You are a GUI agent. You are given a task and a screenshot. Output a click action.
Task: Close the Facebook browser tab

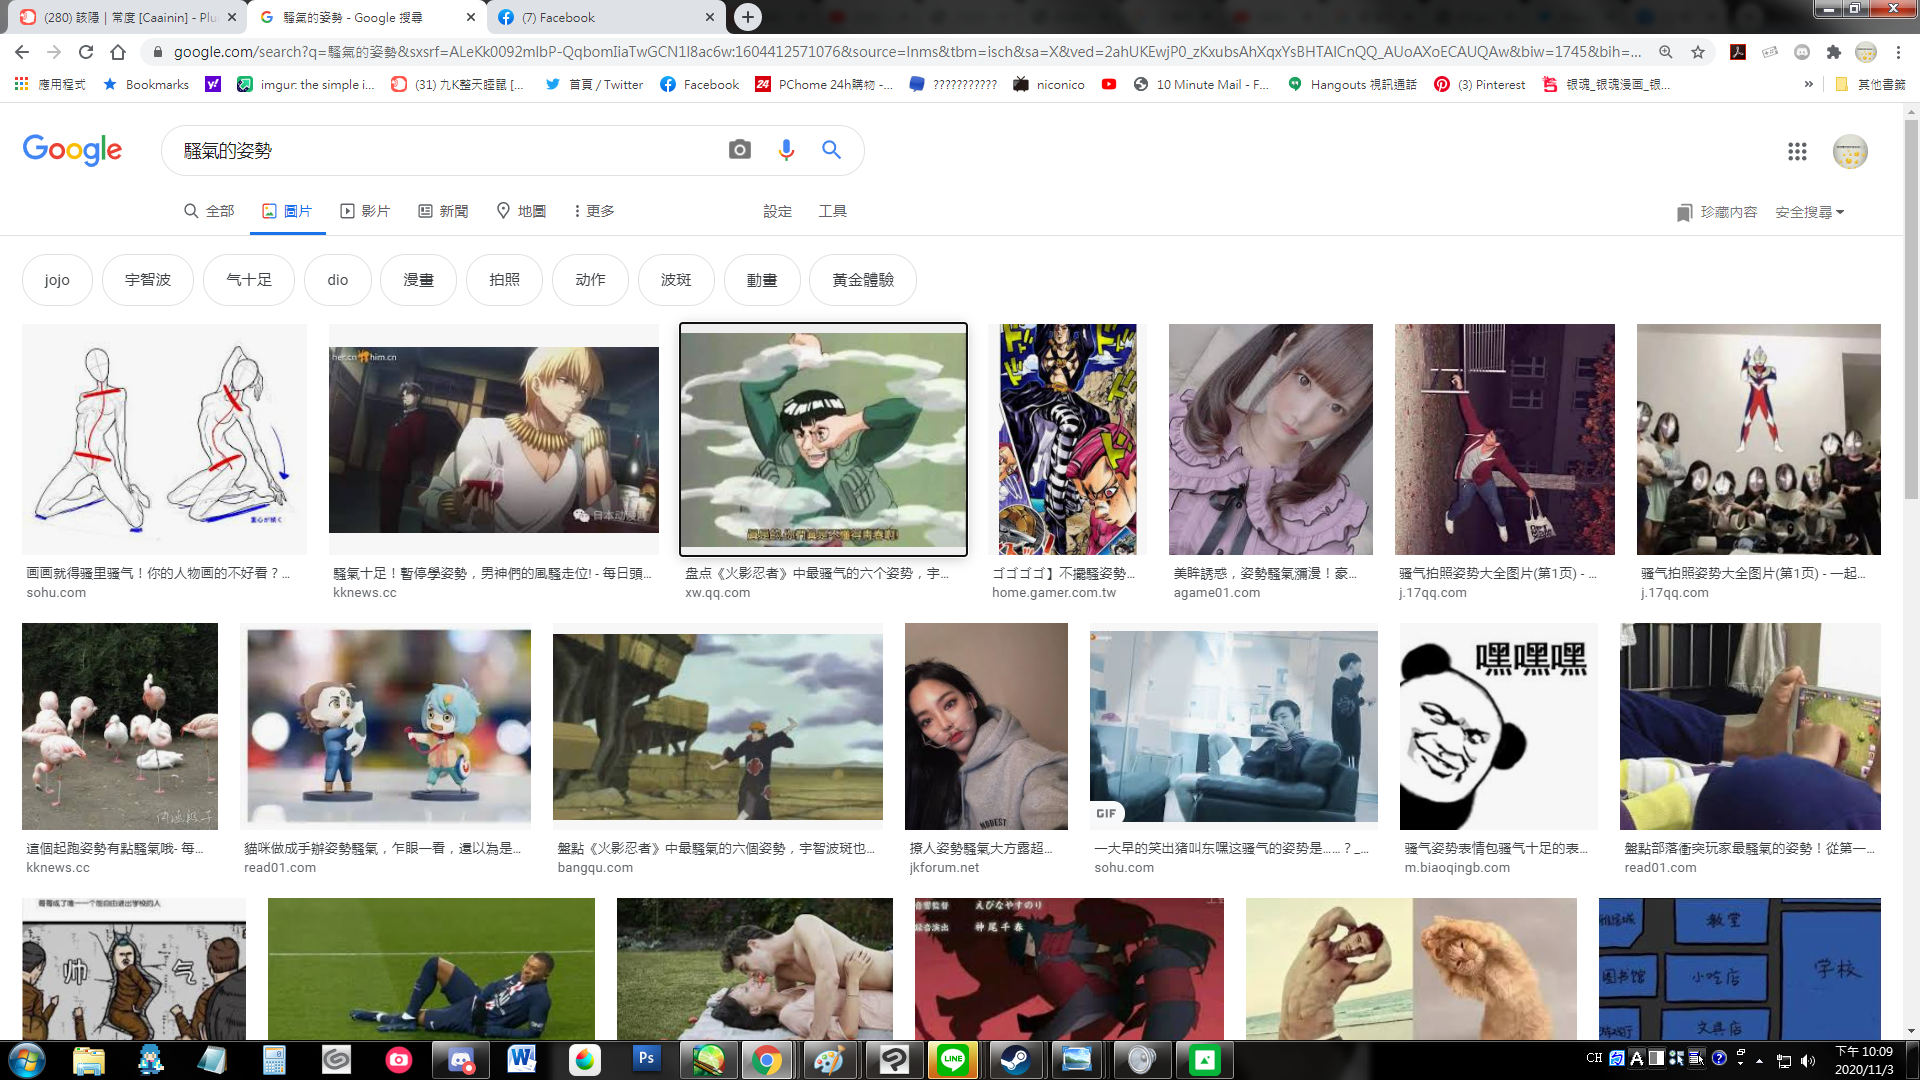point(710,17)
